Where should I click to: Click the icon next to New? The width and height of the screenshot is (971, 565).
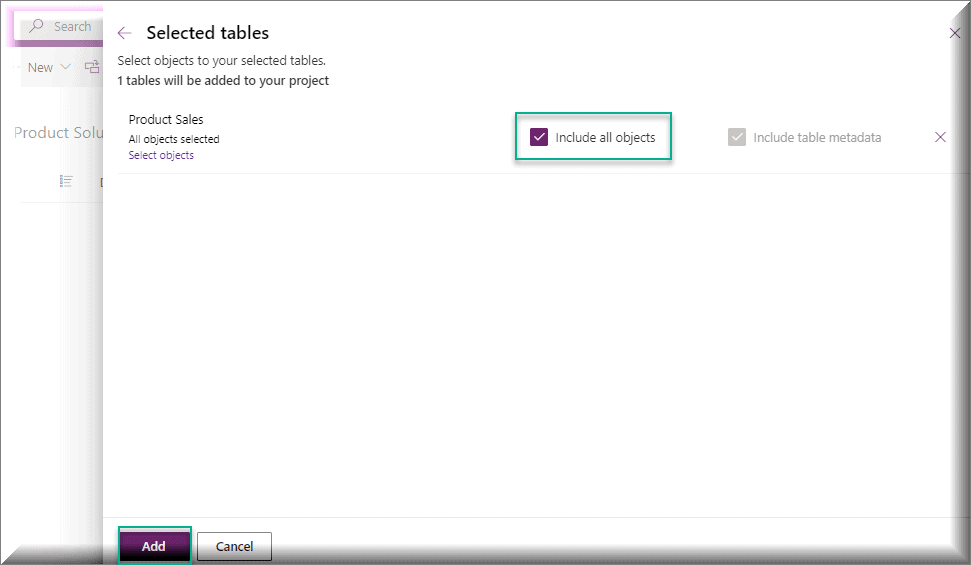click(92, 68)
